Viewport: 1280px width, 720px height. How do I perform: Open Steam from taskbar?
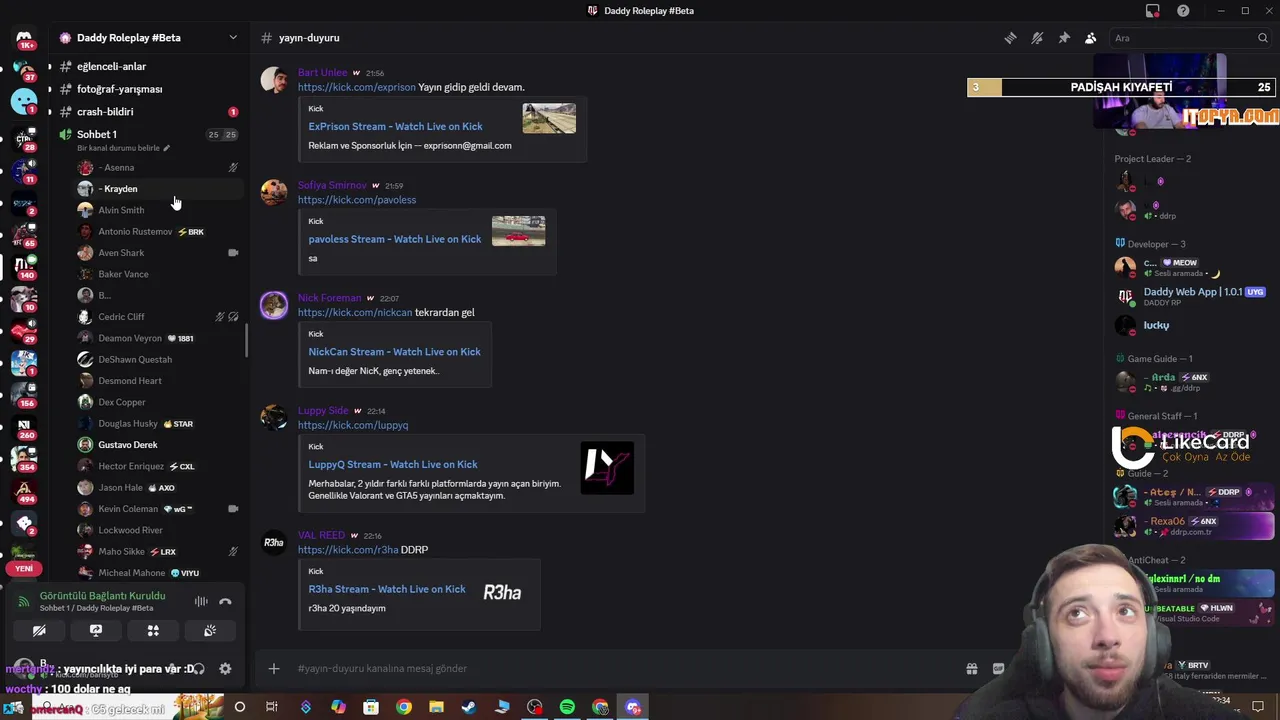(x=469, y=707)
